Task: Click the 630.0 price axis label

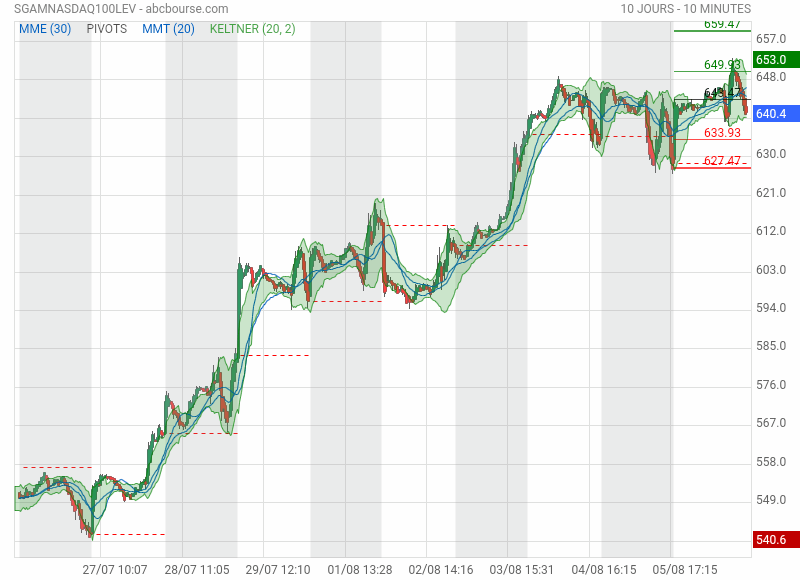Action: 771,154
